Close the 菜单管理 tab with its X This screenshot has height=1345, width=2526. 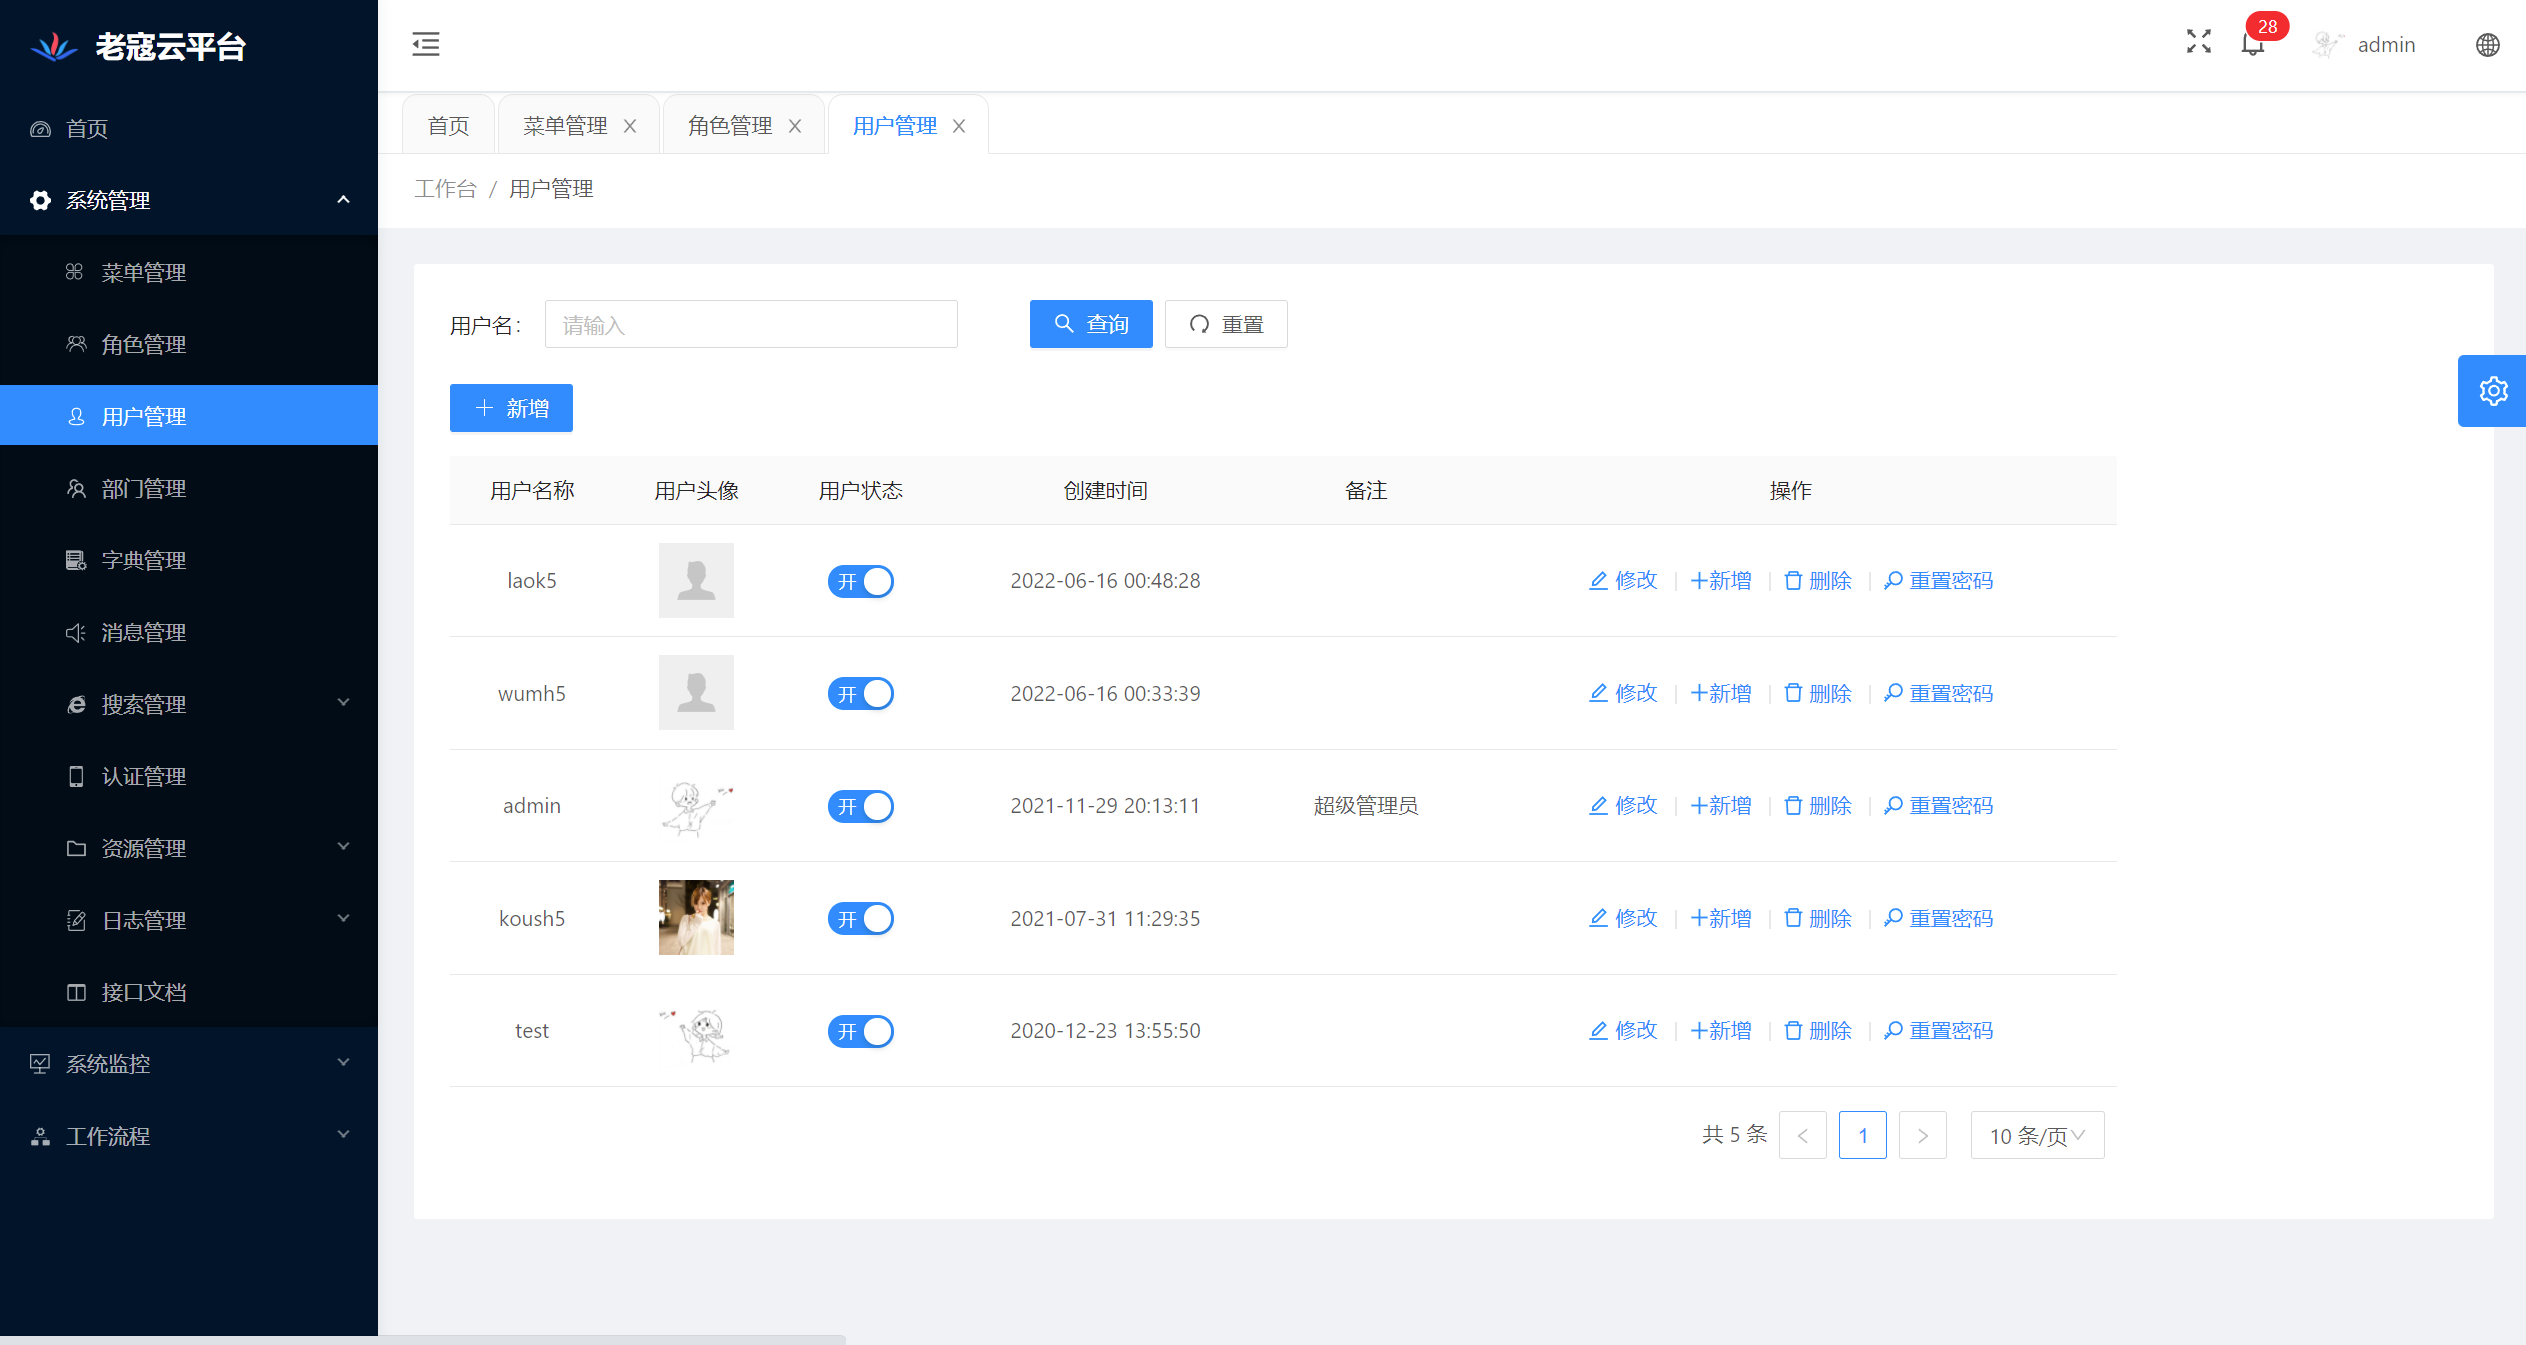coord(630,127)
